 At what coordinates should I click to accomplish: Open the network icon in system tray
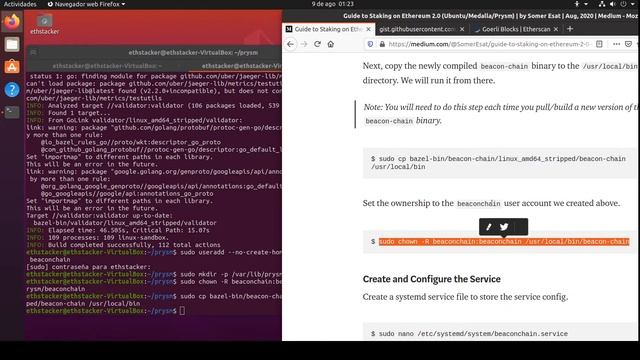(602, 4)
